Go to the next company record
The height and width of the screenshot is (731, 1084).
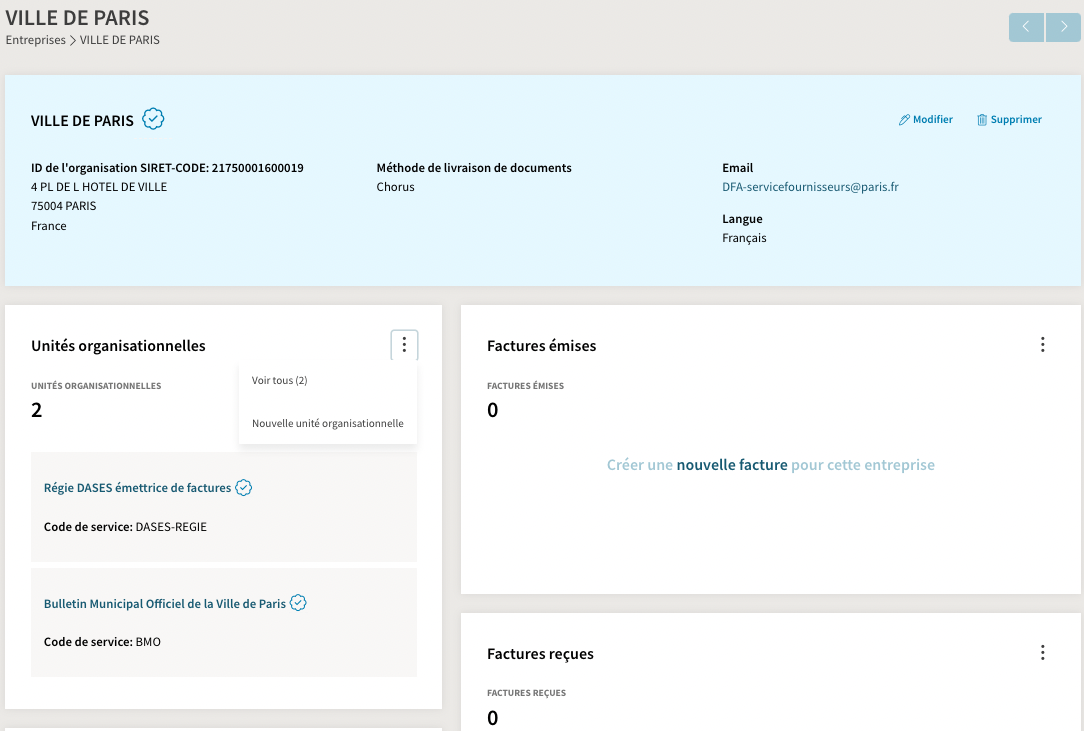click(x=1063, y=27)
